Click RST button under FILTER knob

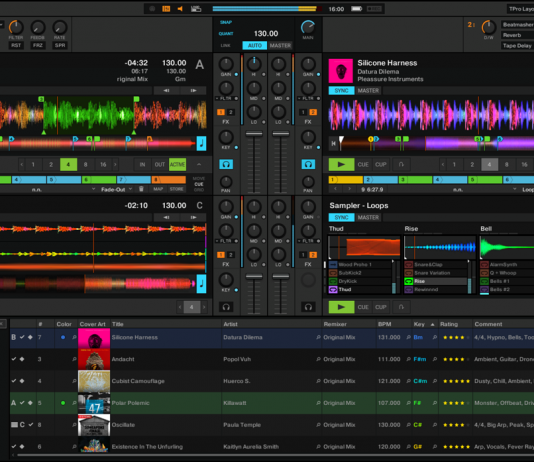[x=16, y=45]
